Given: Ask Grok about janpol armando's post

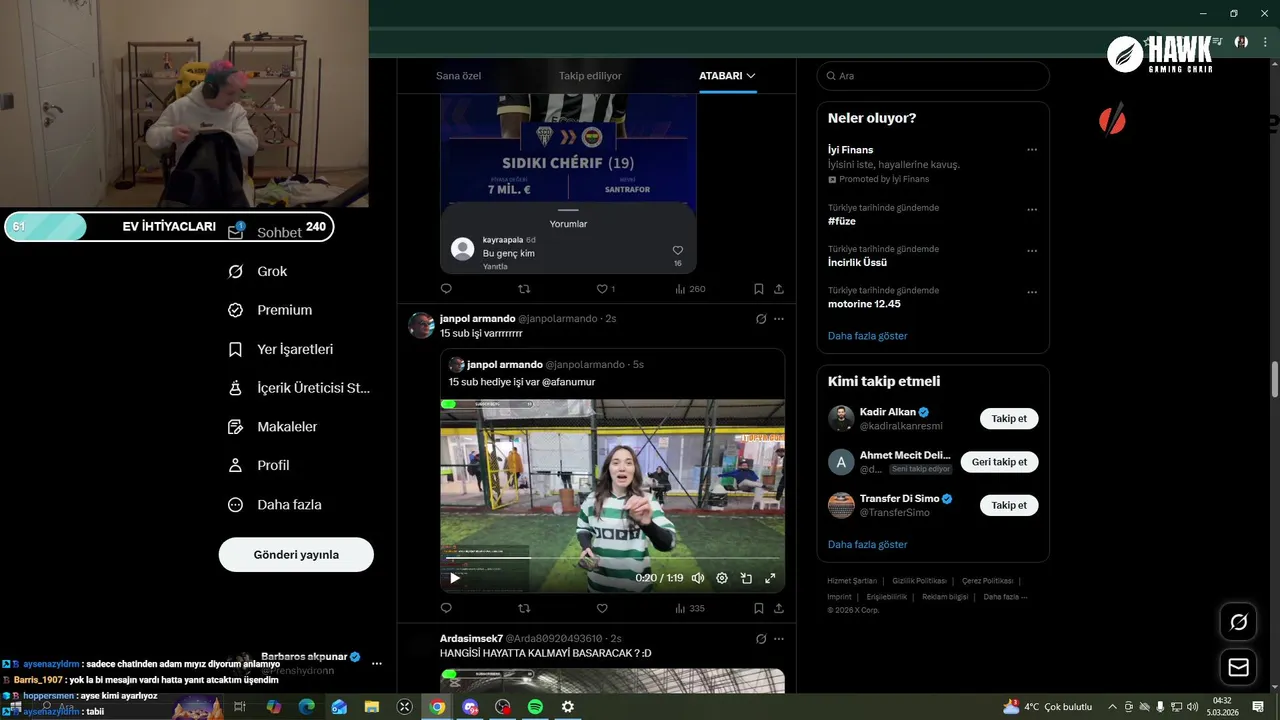Looking at the screenshot, I should pyautogui.click(x=761, y=319).
